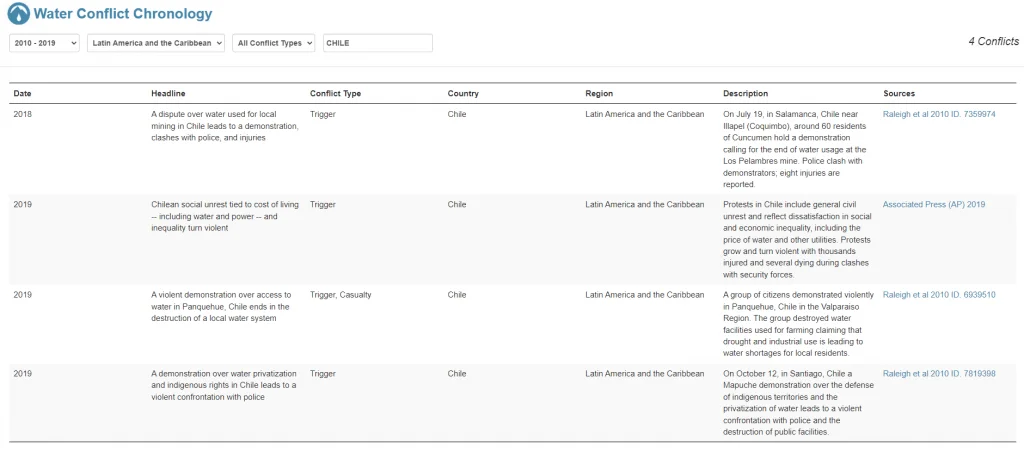Image resolution: width=1024 pixels, height=452 pixels.
Task: Select the Conflict Type column header
Action: coord(335,93)
